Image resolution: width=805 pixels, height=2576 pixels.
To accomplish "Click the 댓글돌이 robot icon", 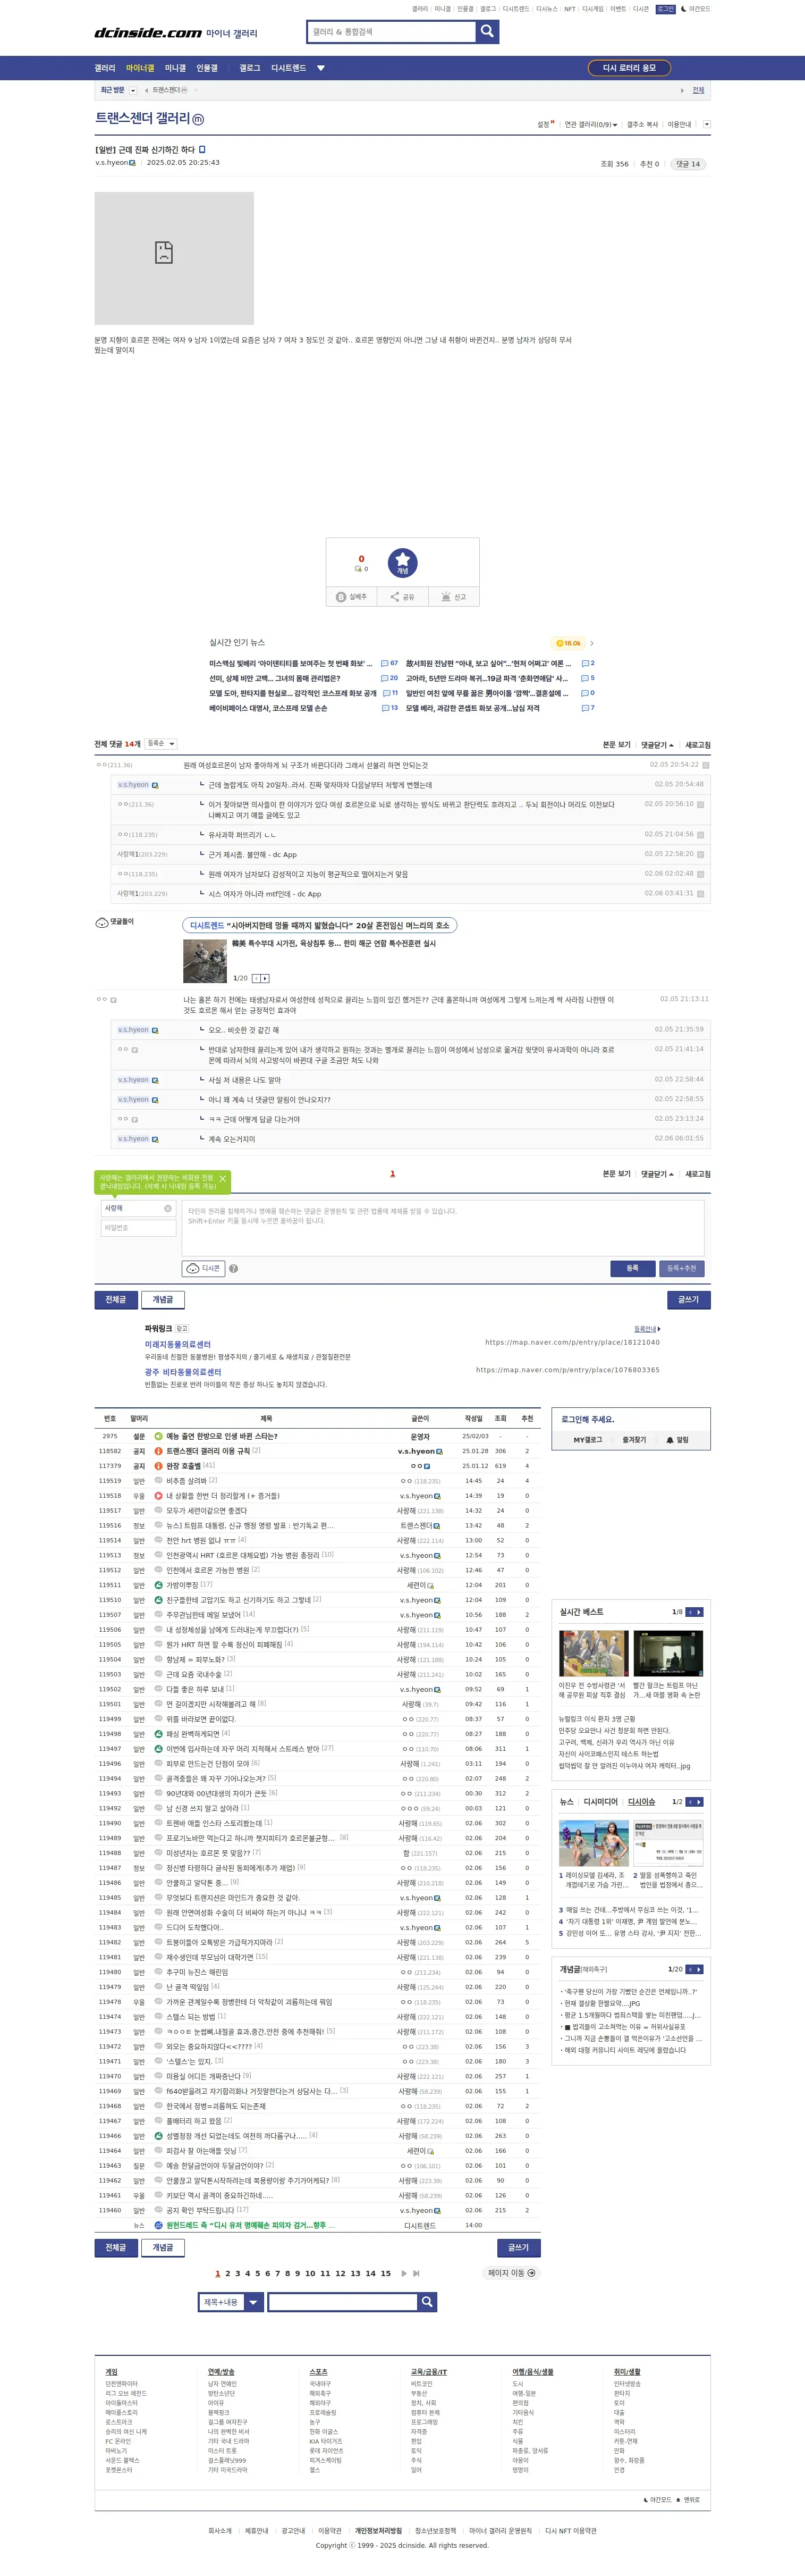I will tap(102, 922).
